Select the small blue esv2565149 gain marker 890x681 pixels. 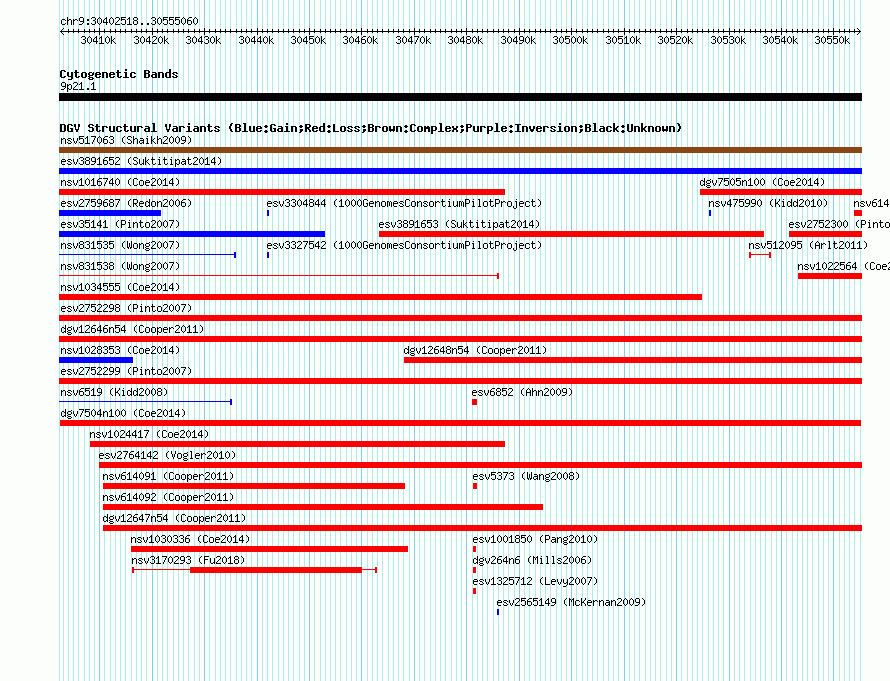(498, 612)
